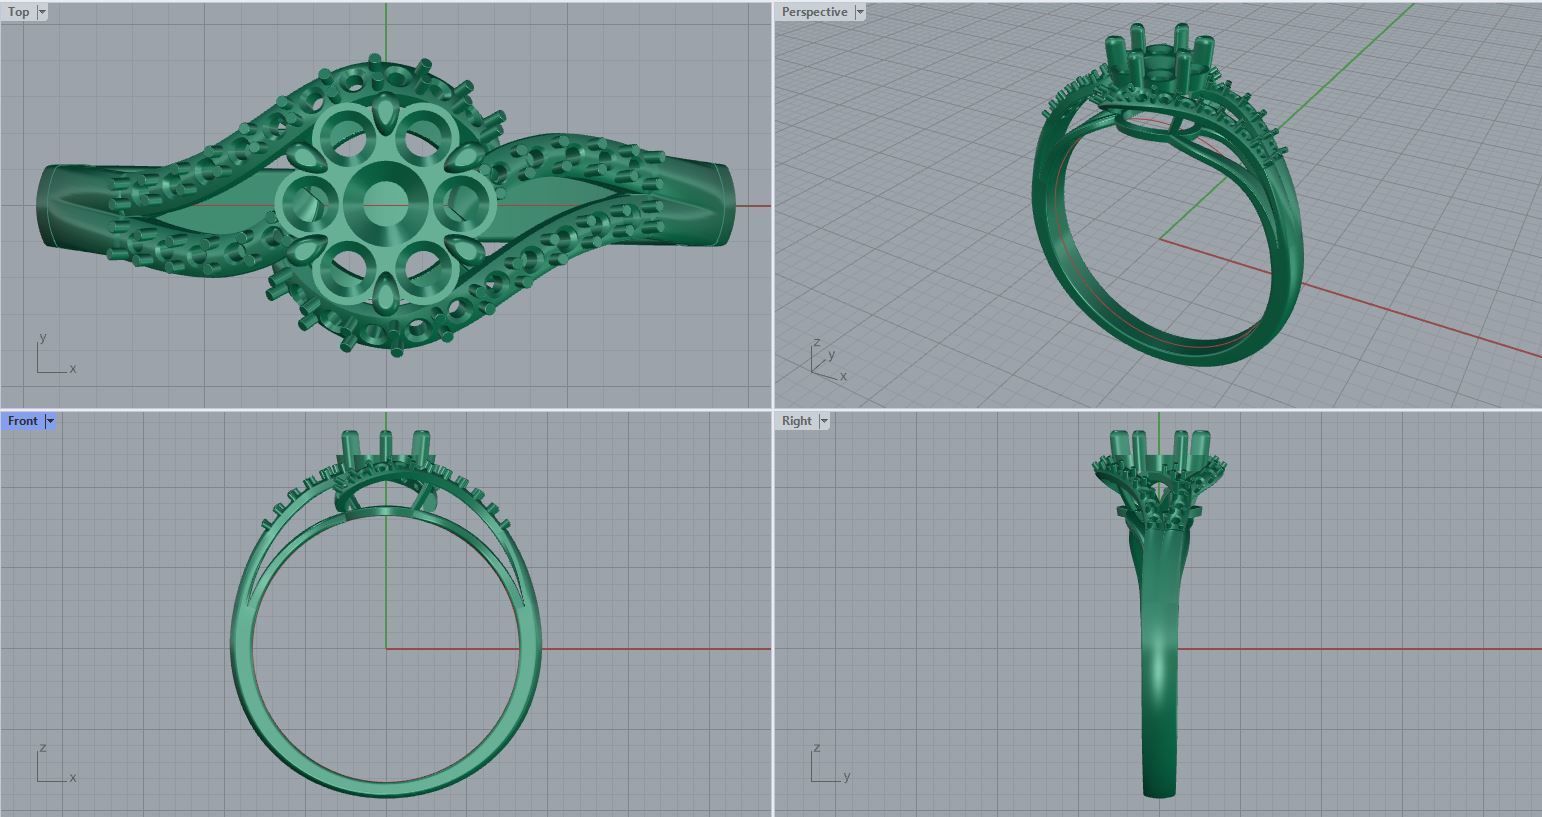Activate the Front viewport title label
The height and width of the screenshot is (817, 1542).
click(x=23, y=421)
